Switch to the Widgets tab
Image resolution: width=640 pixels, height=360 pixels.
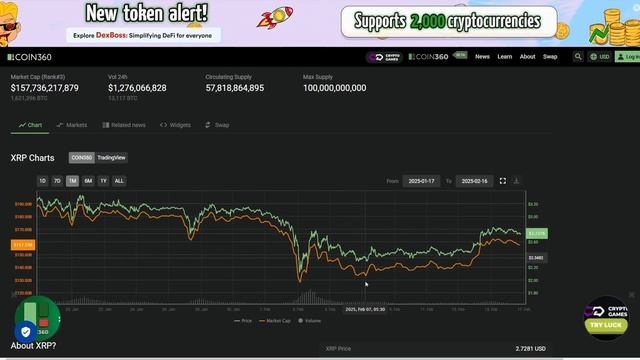pyautogui.click(x=176, y=125)
